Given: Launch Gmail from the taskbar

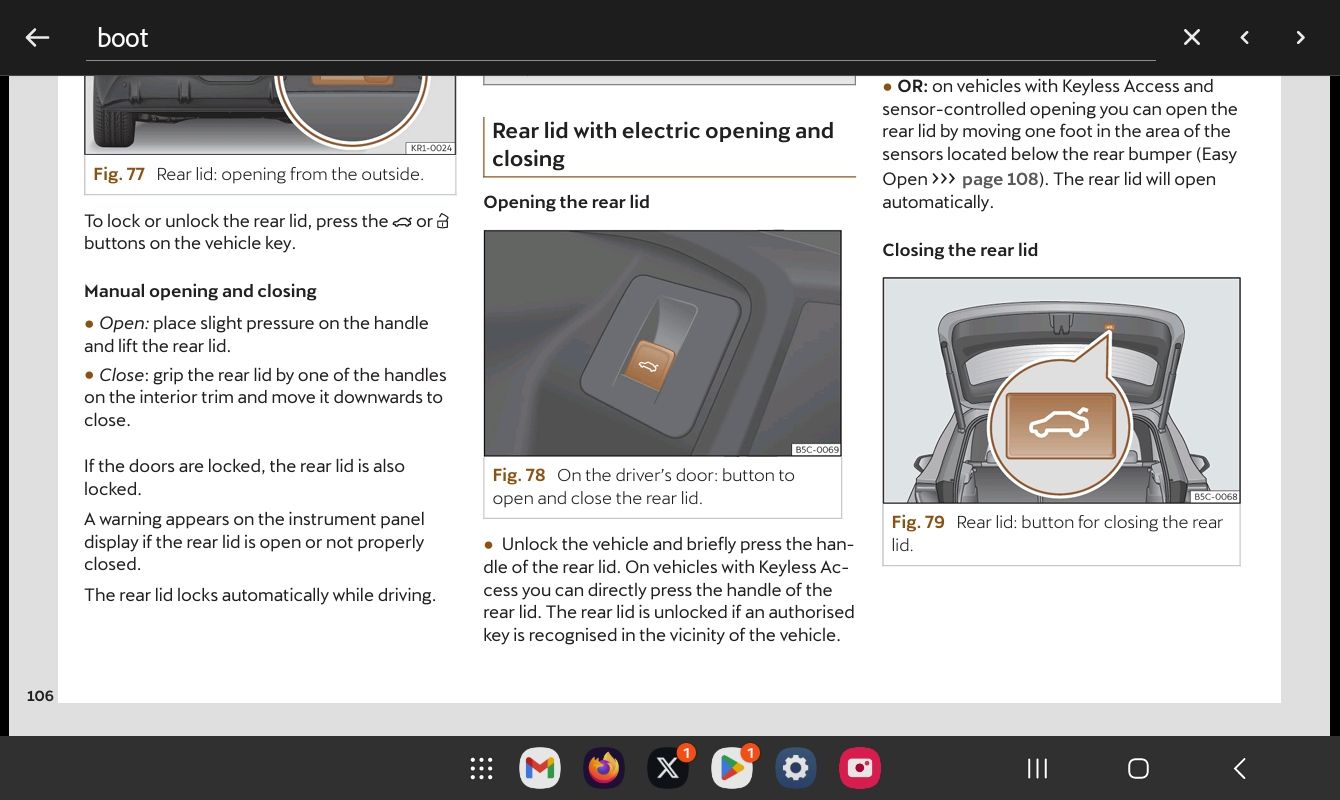Looking at the screenshot, I should [539, 768].
